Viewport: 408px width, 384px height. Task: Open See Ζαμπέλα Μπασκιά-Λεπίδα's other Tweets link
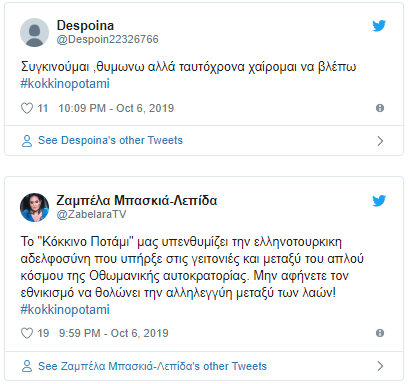(152, 366)
